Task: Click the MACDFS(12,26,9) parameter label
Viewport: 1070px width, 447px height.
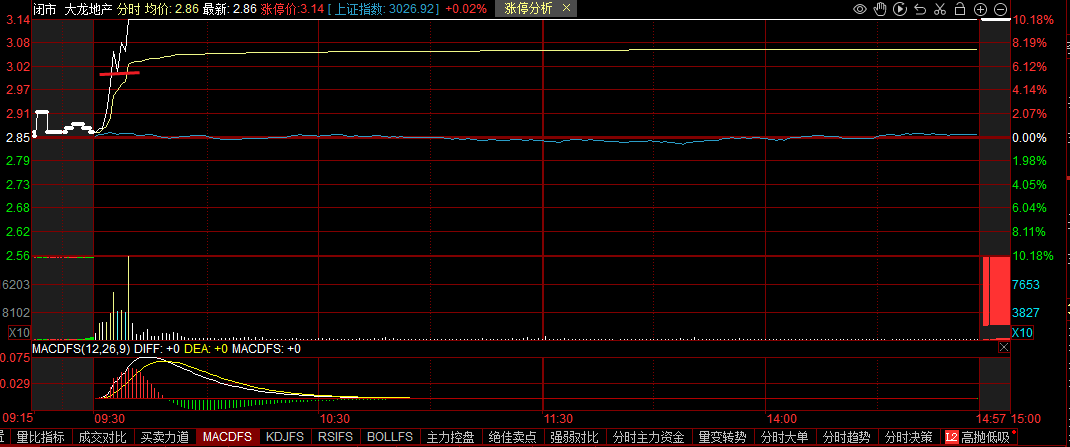Action: point(81,349)
